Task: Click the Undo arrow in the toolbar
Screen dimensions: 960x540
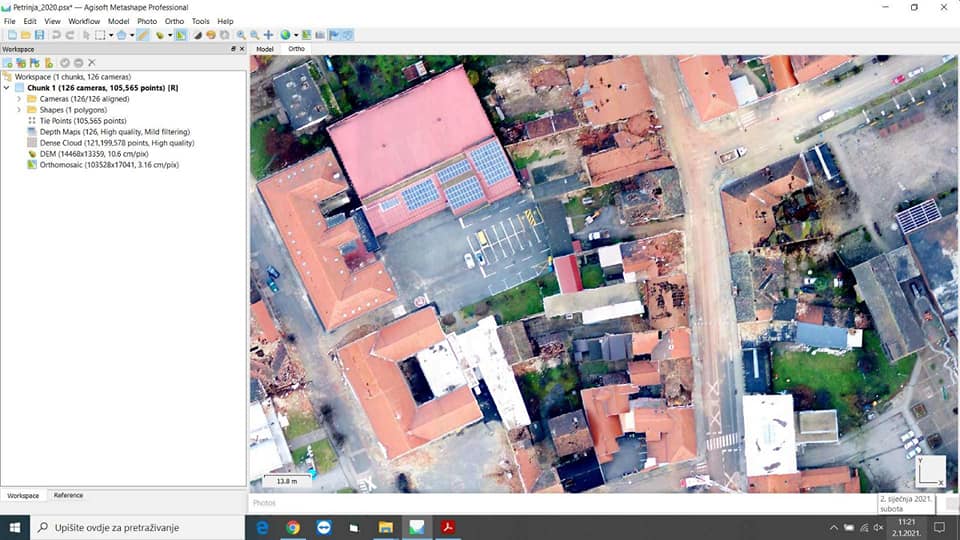Action: [x=56, y=35]
